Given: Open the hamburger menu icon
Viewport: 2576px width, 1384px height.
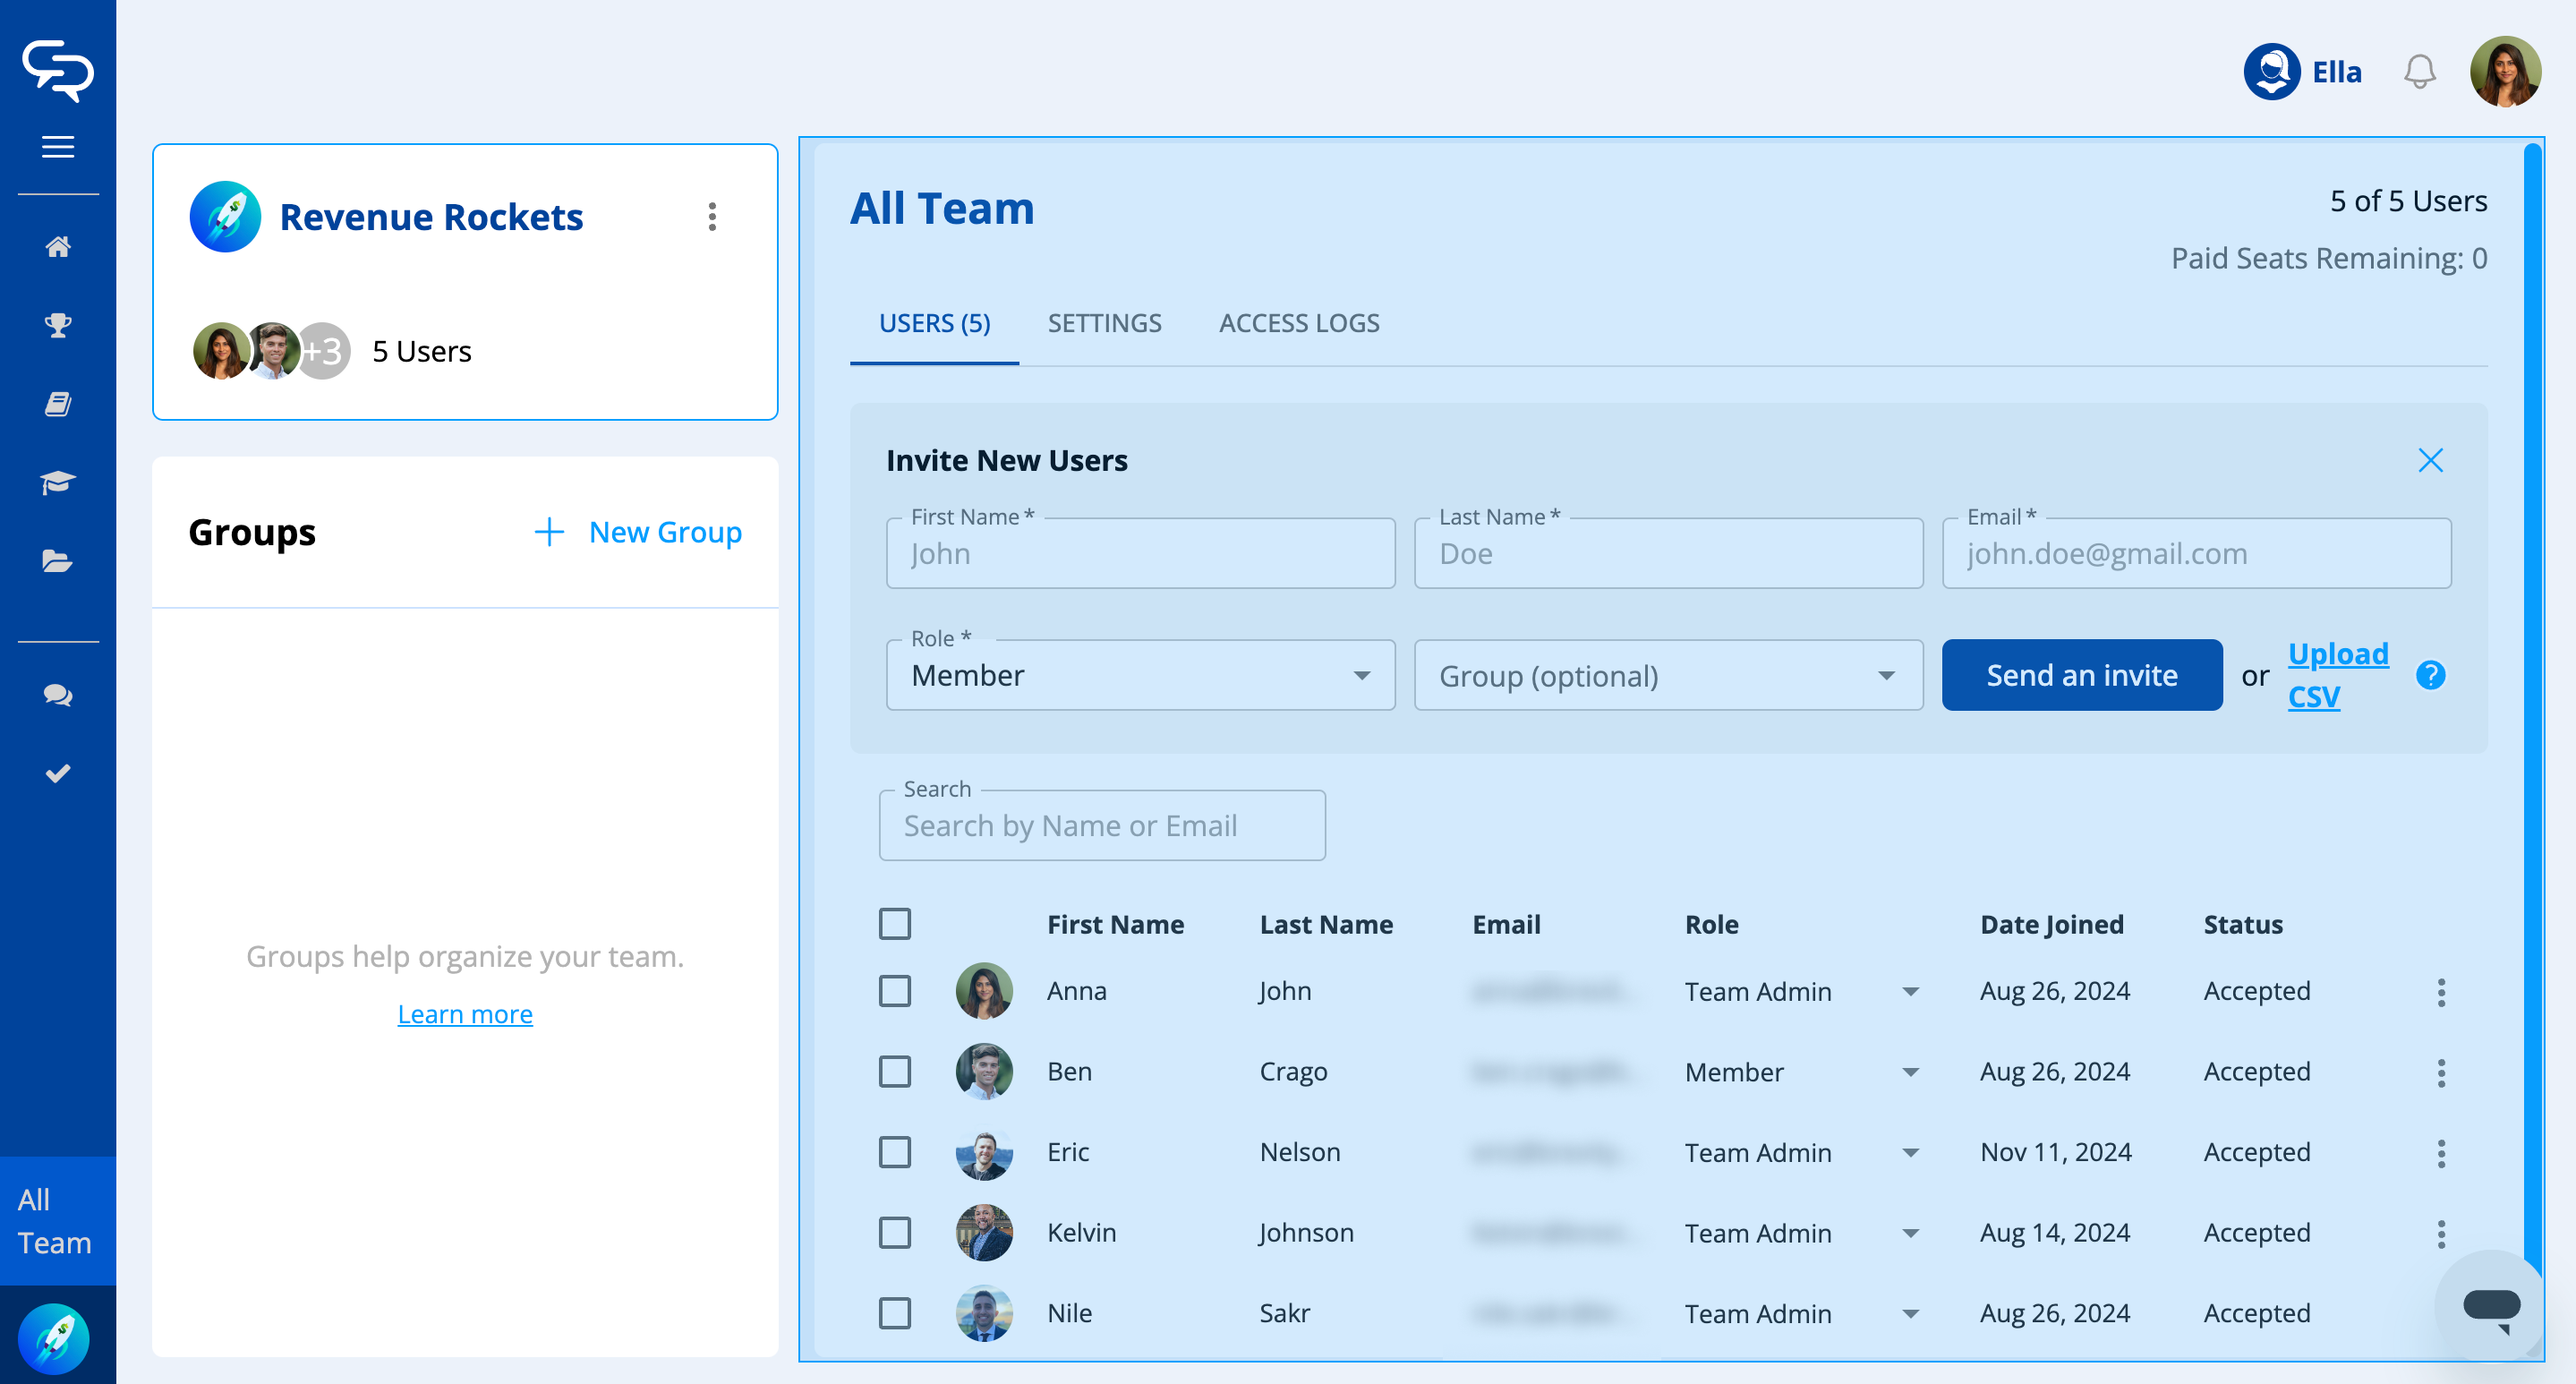Looking at the screenshot, I should point(58,147).
